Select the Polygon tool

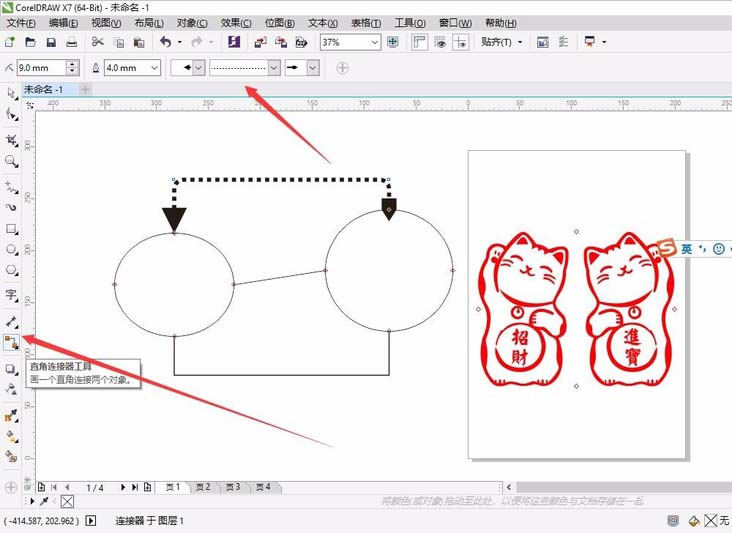[x=12, y=271]
